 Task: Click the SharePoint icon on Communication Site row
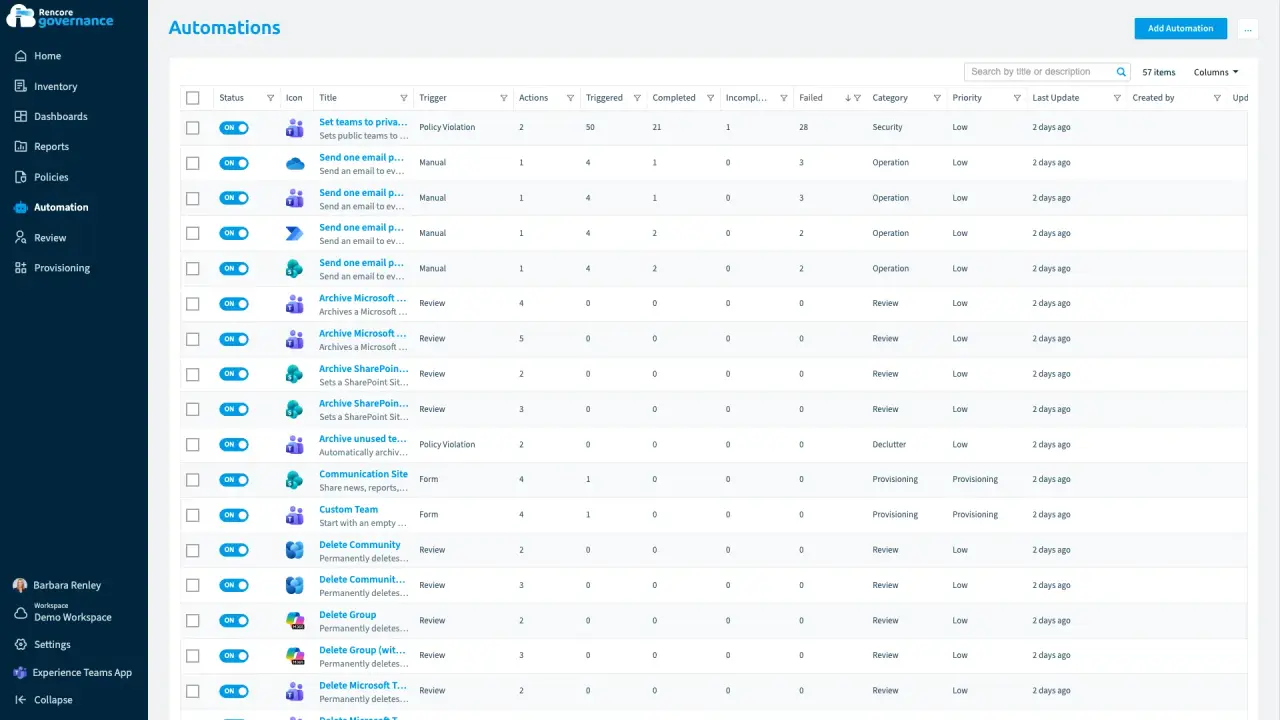point(294,480)
